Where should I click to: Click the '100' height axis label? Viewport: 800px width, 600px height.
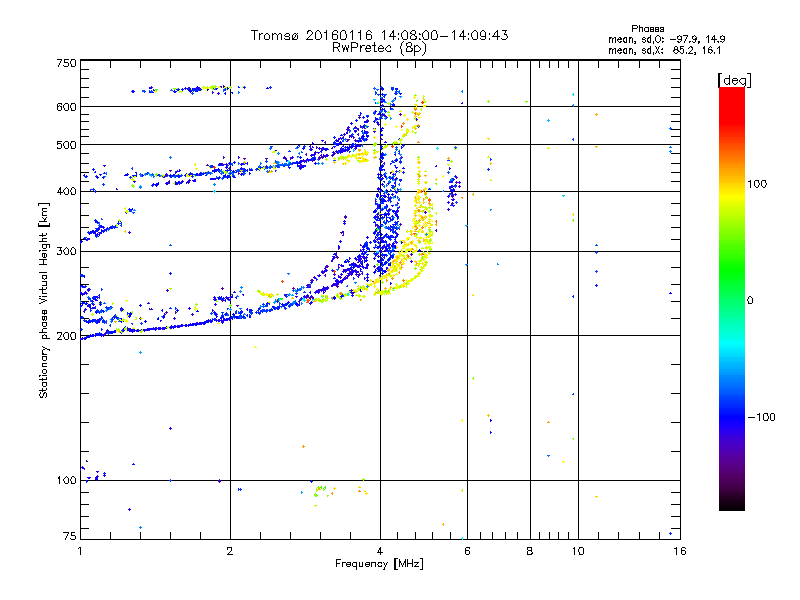tap(66, 481)
